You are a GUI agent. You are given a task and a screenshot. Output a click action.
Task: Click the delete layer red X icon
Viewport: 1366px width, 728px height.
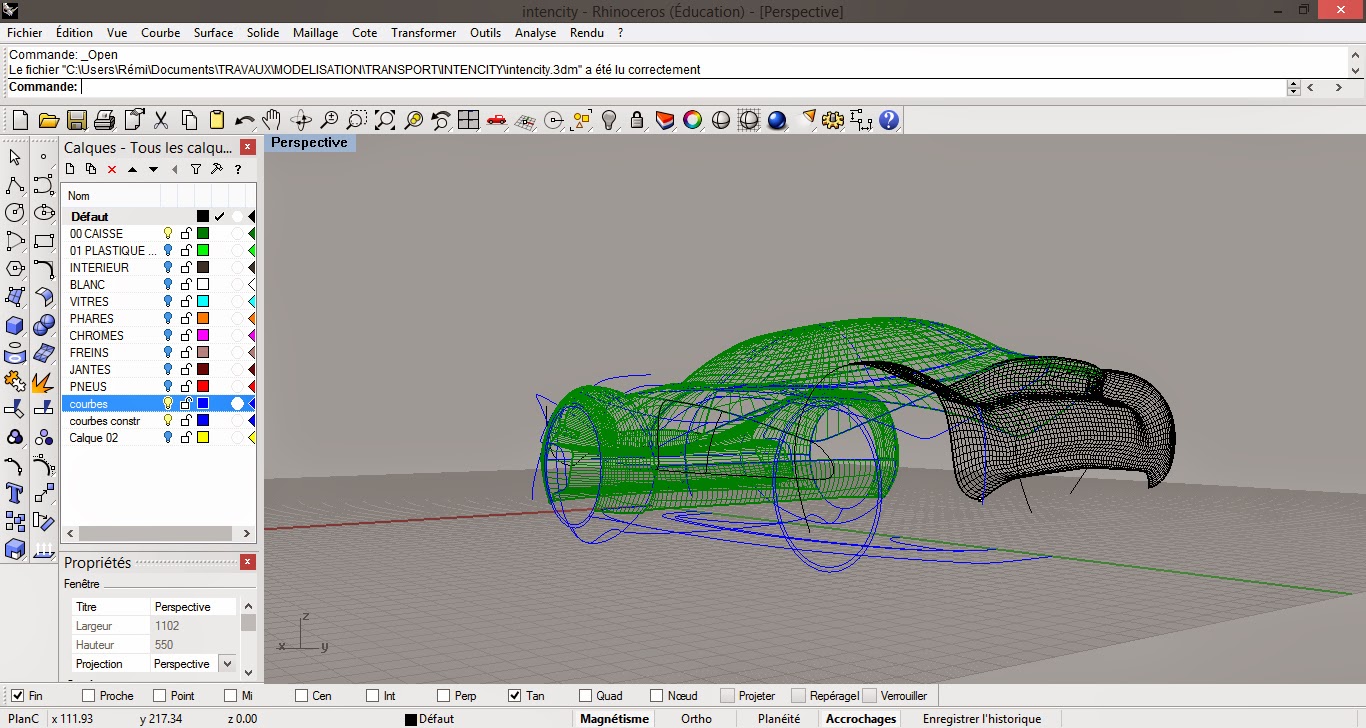coord(112,170)
